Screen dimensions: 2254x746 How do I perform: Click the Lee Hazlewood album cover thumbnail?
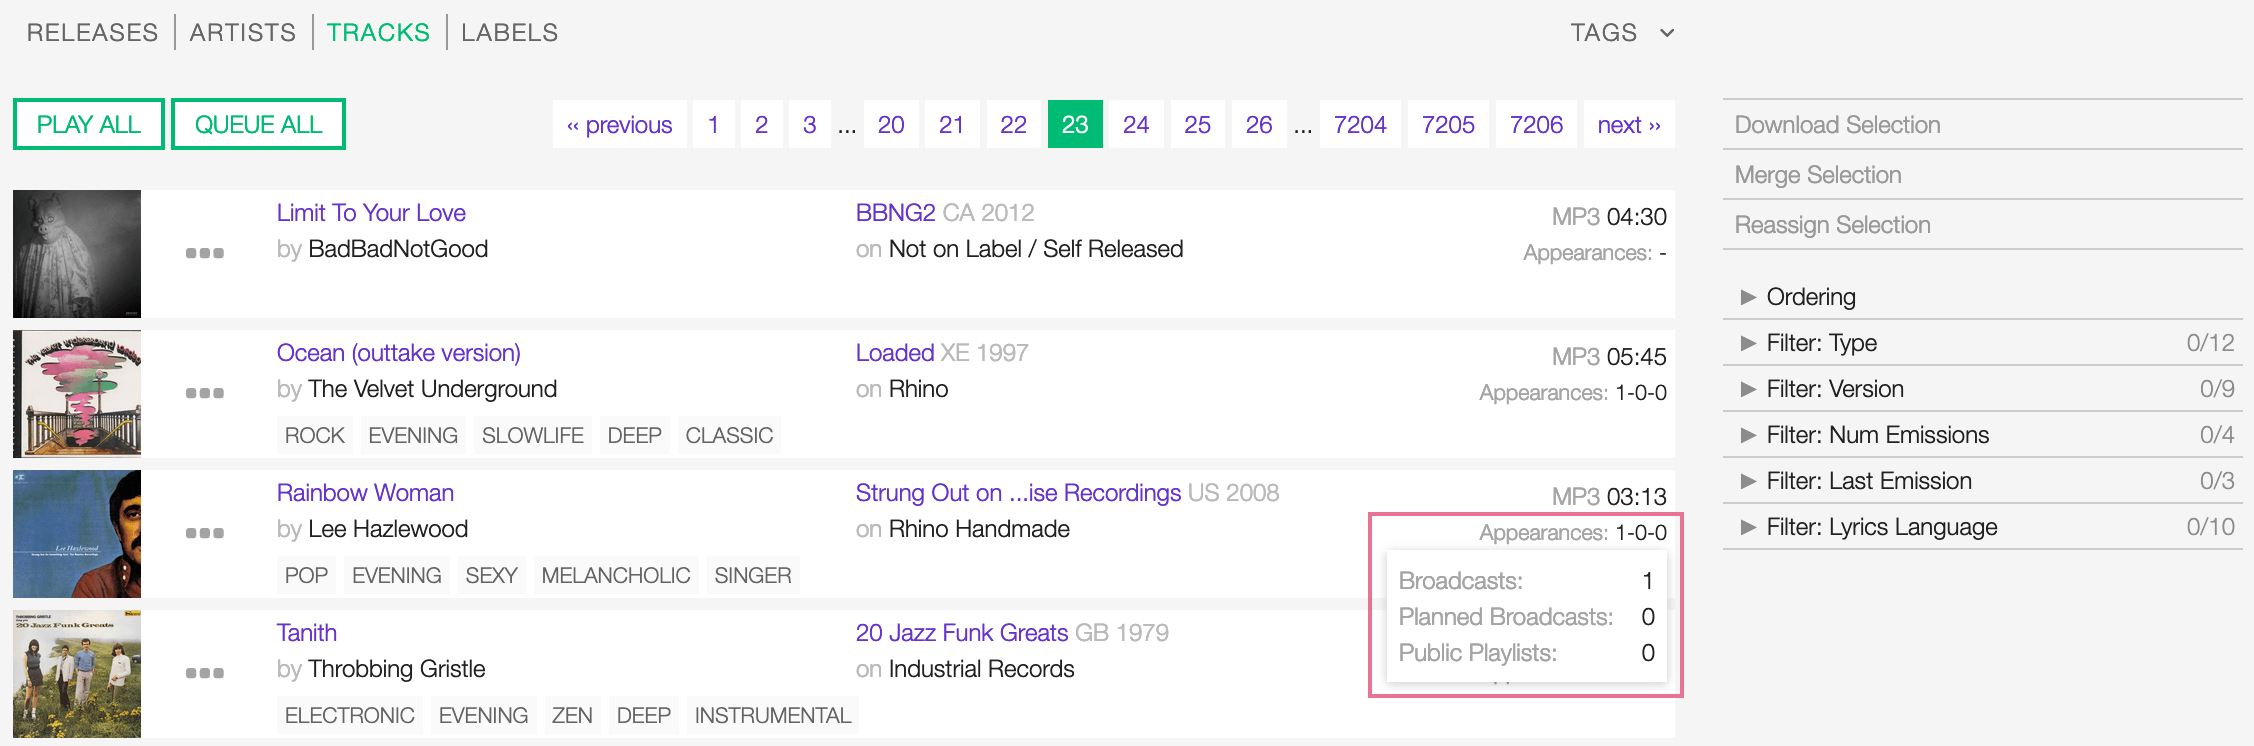77,534
